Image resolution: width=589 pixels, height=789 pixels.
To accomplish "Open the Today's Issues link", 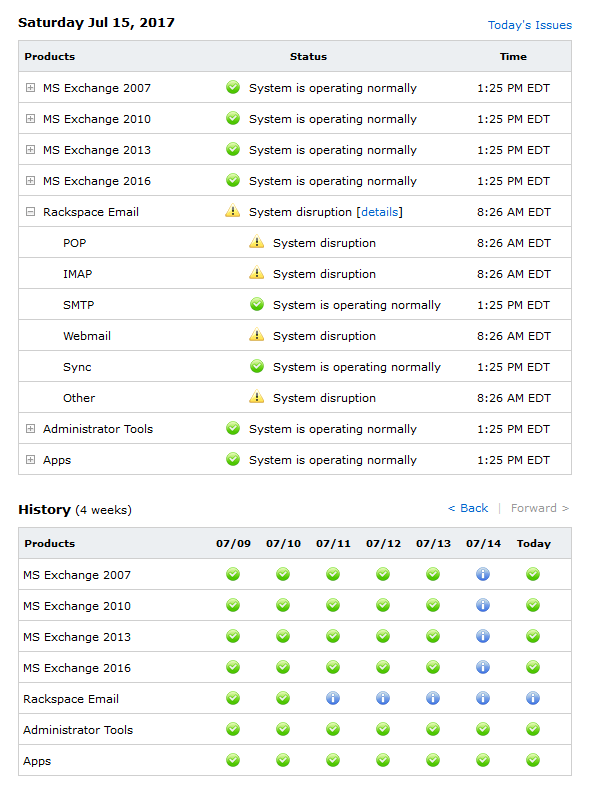I will [530, 25].
